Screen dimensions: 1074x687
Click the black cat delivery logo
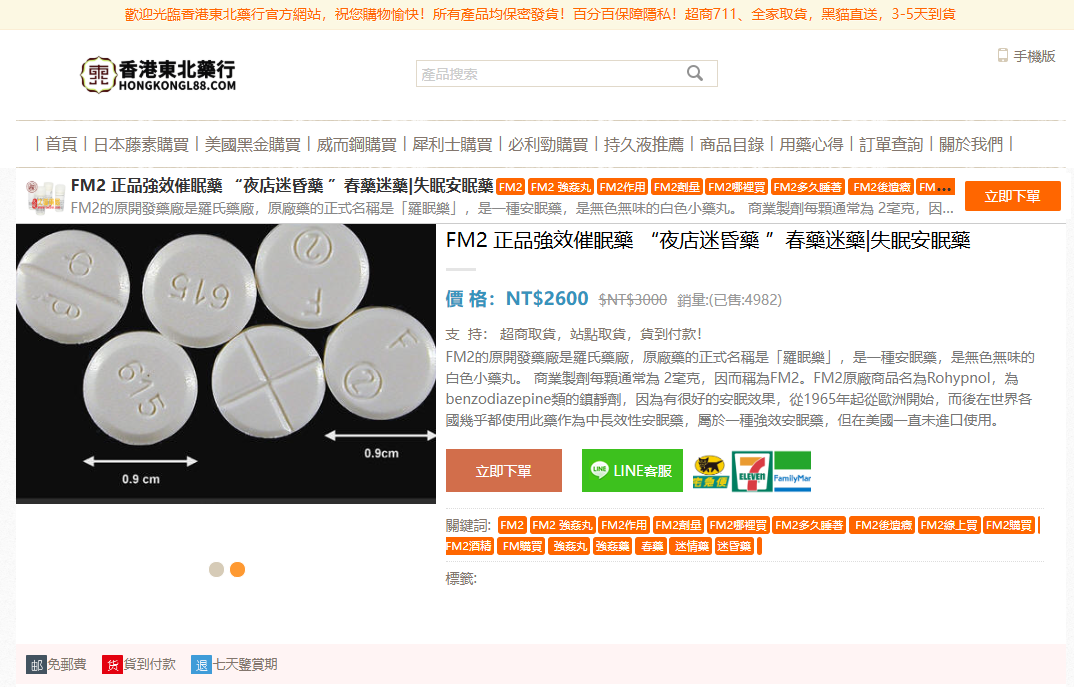point(710,471)
